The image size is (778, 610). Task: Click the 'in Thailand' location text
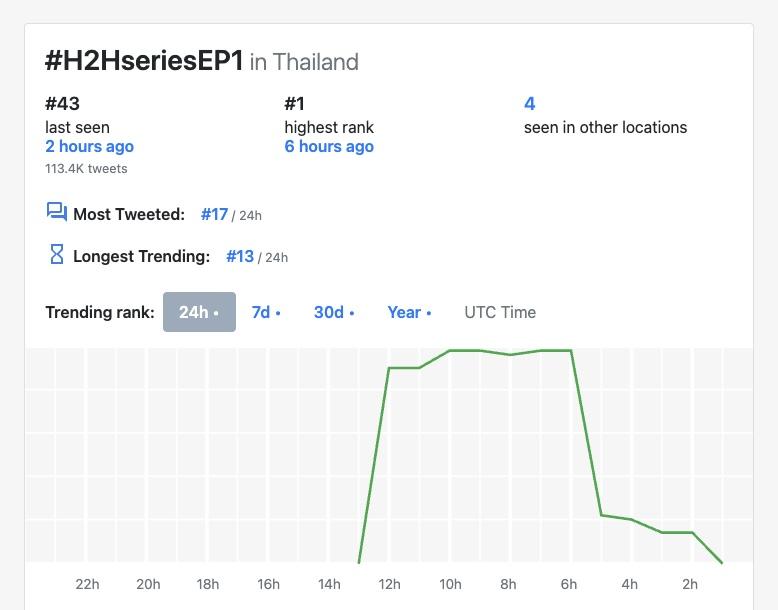(304, 62)
